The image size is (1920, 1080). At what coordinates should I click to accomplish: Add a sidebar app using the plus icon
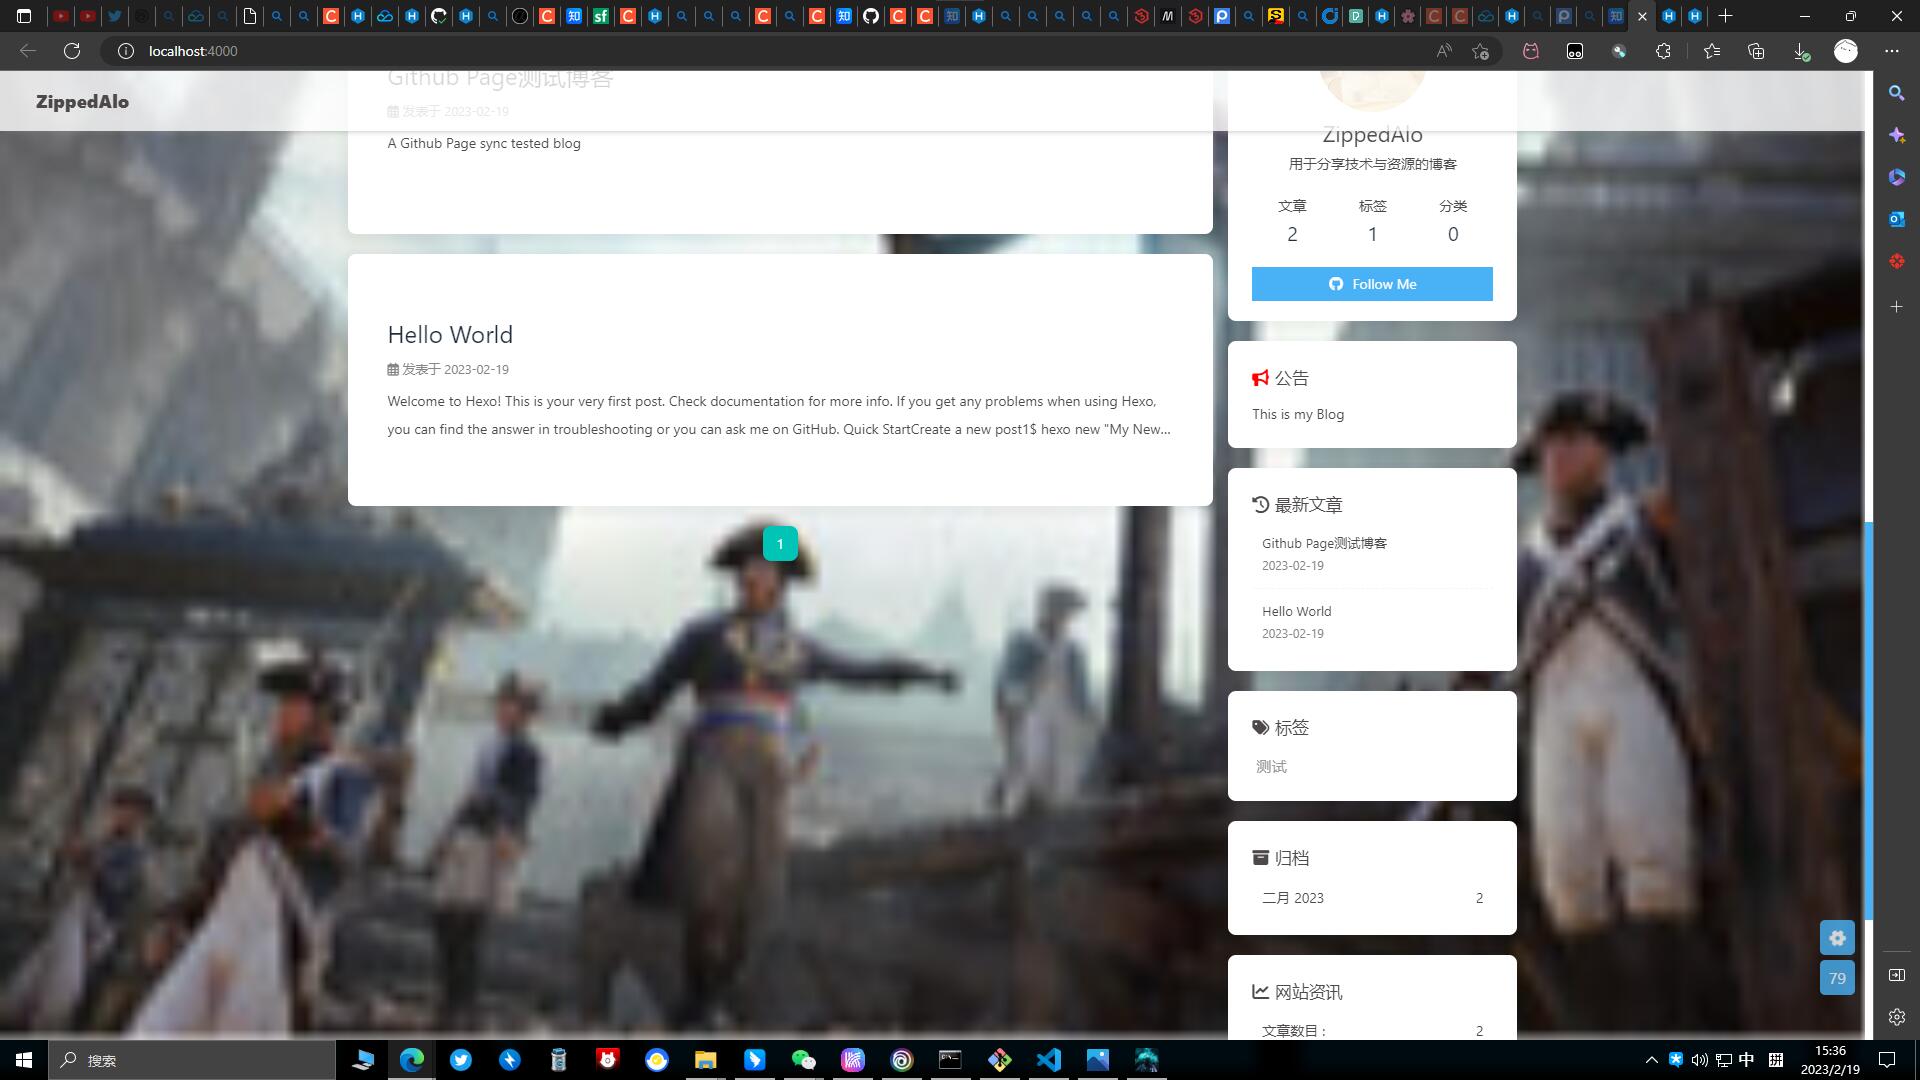pyautogui.click(x=1896, y=307)
